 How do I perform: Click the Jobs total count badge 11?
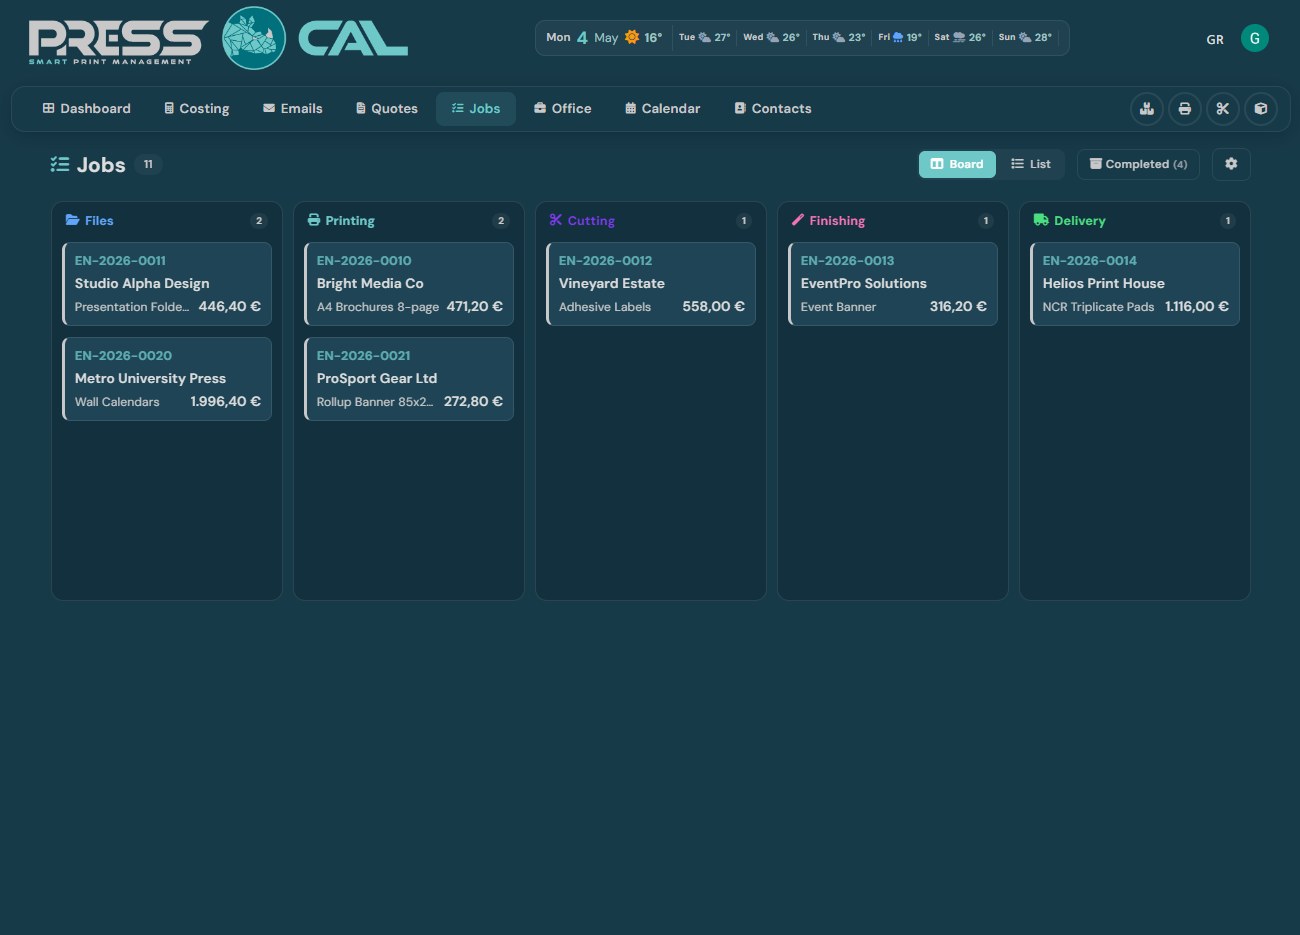(148, 164)
